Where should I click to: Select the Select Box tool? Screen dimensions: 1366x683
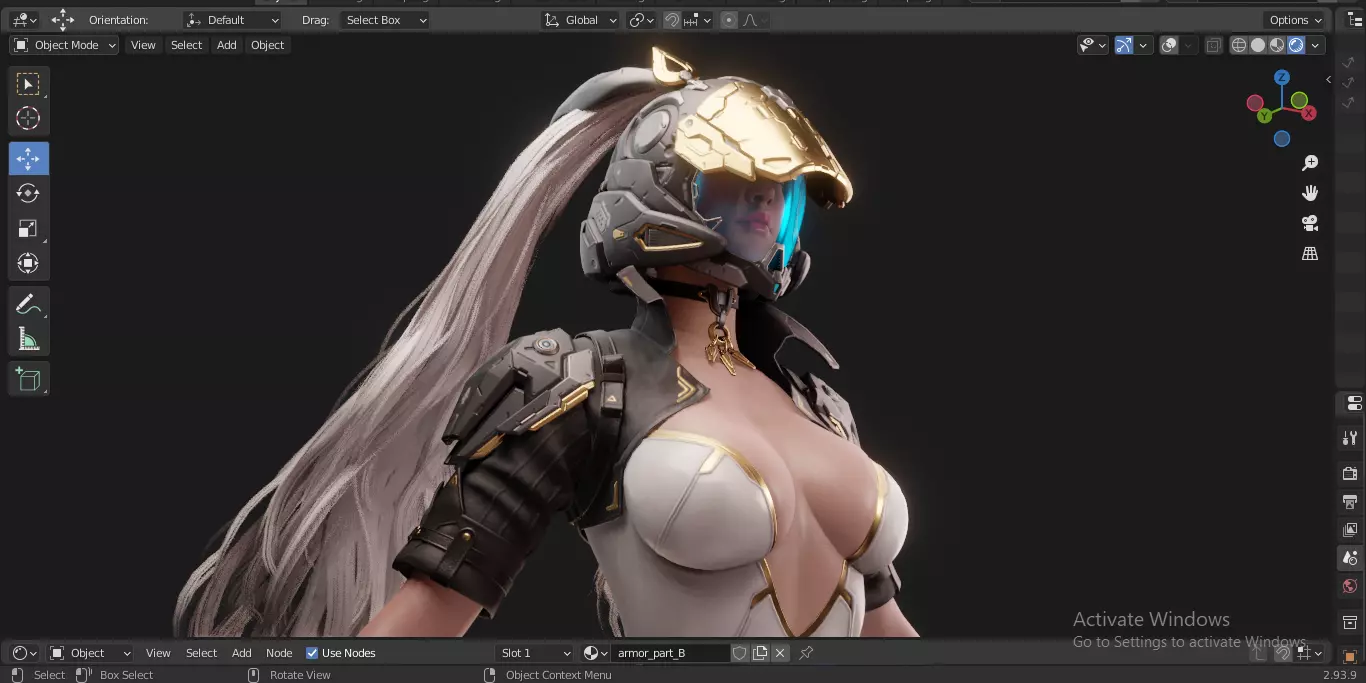[x=28, y=84]
